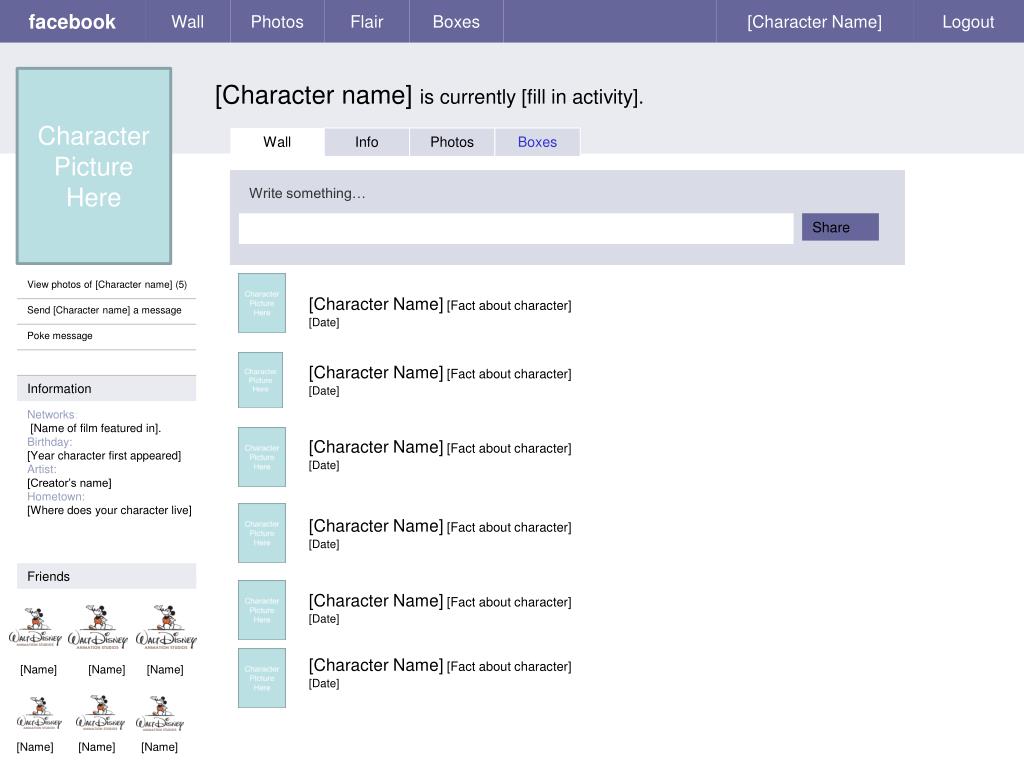Click the [Date] of the last wall post
1024x768 pixels.
point(324,684)
